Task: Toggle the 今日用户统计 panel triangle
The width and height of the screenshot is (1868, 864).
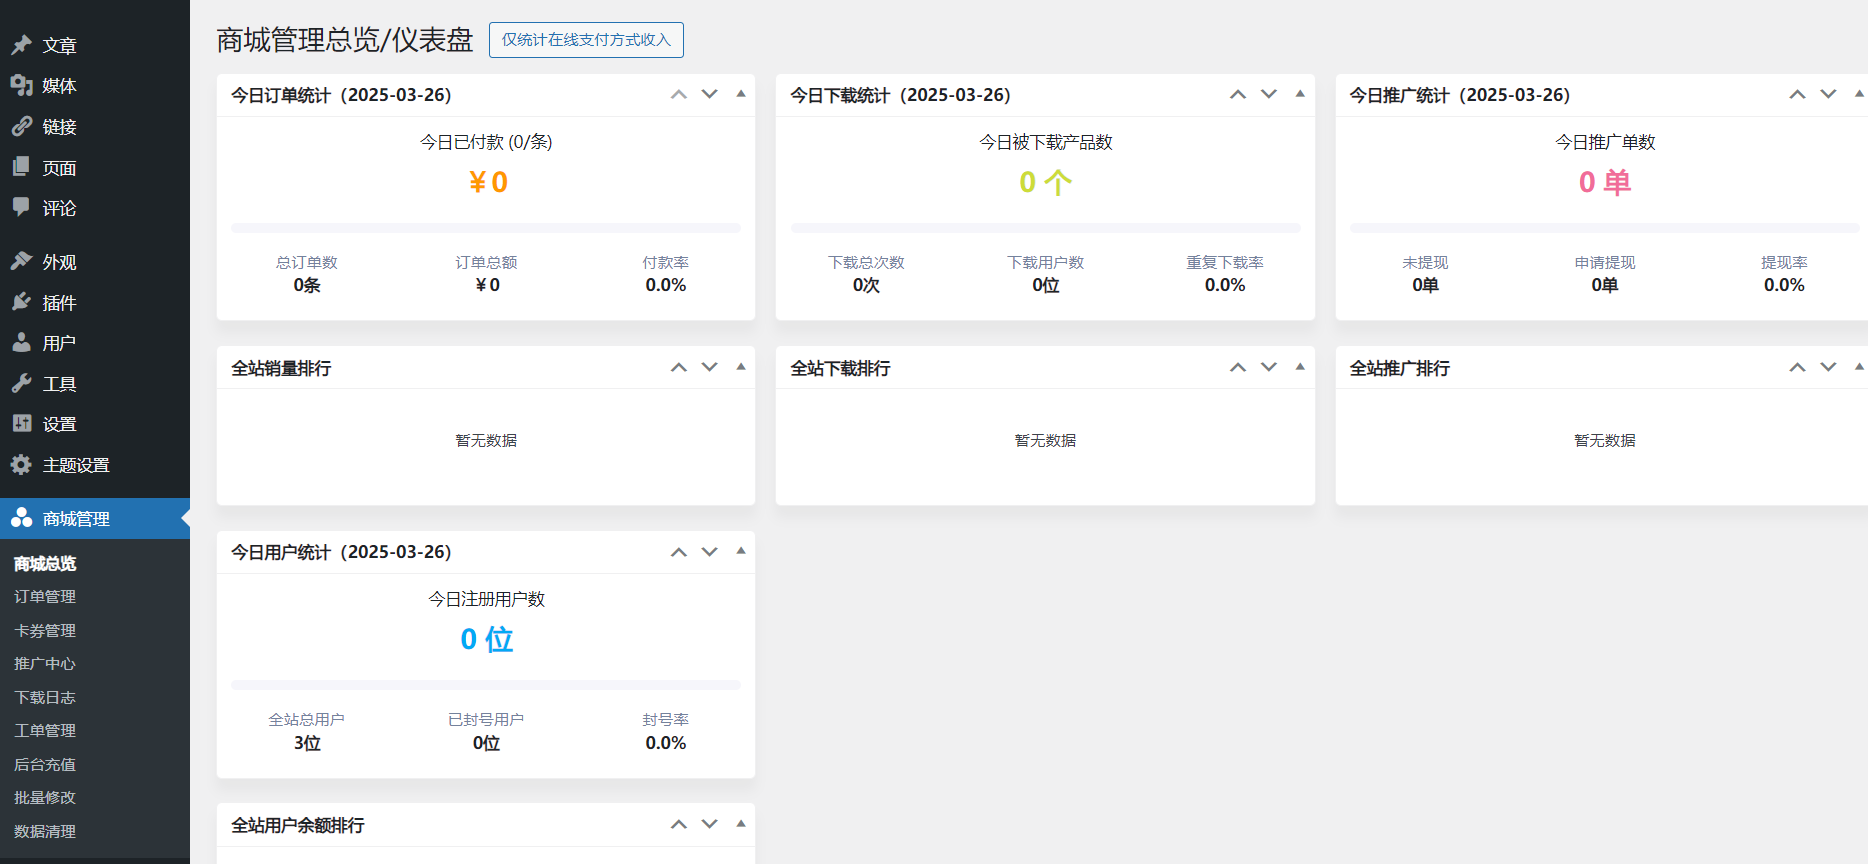Action: coord(741,551)
